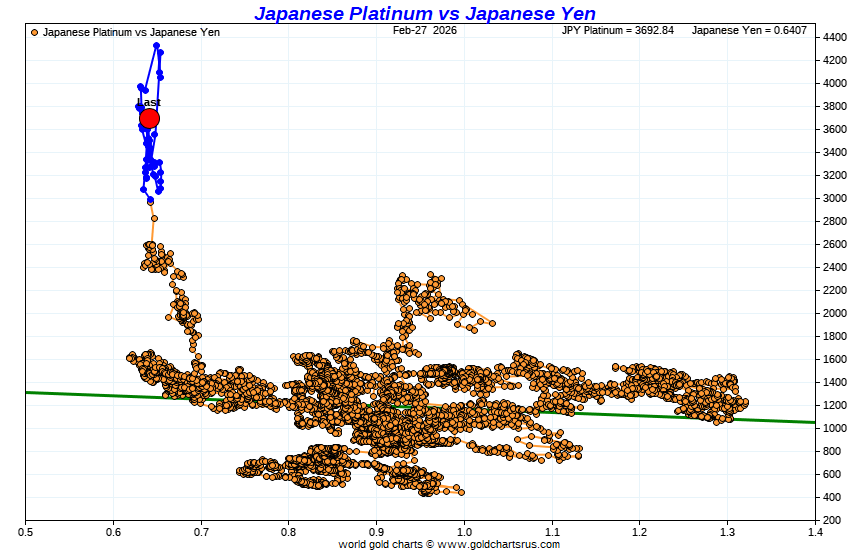Select the legend label text in top-left

pyautogui.click(x=131, y=32)
